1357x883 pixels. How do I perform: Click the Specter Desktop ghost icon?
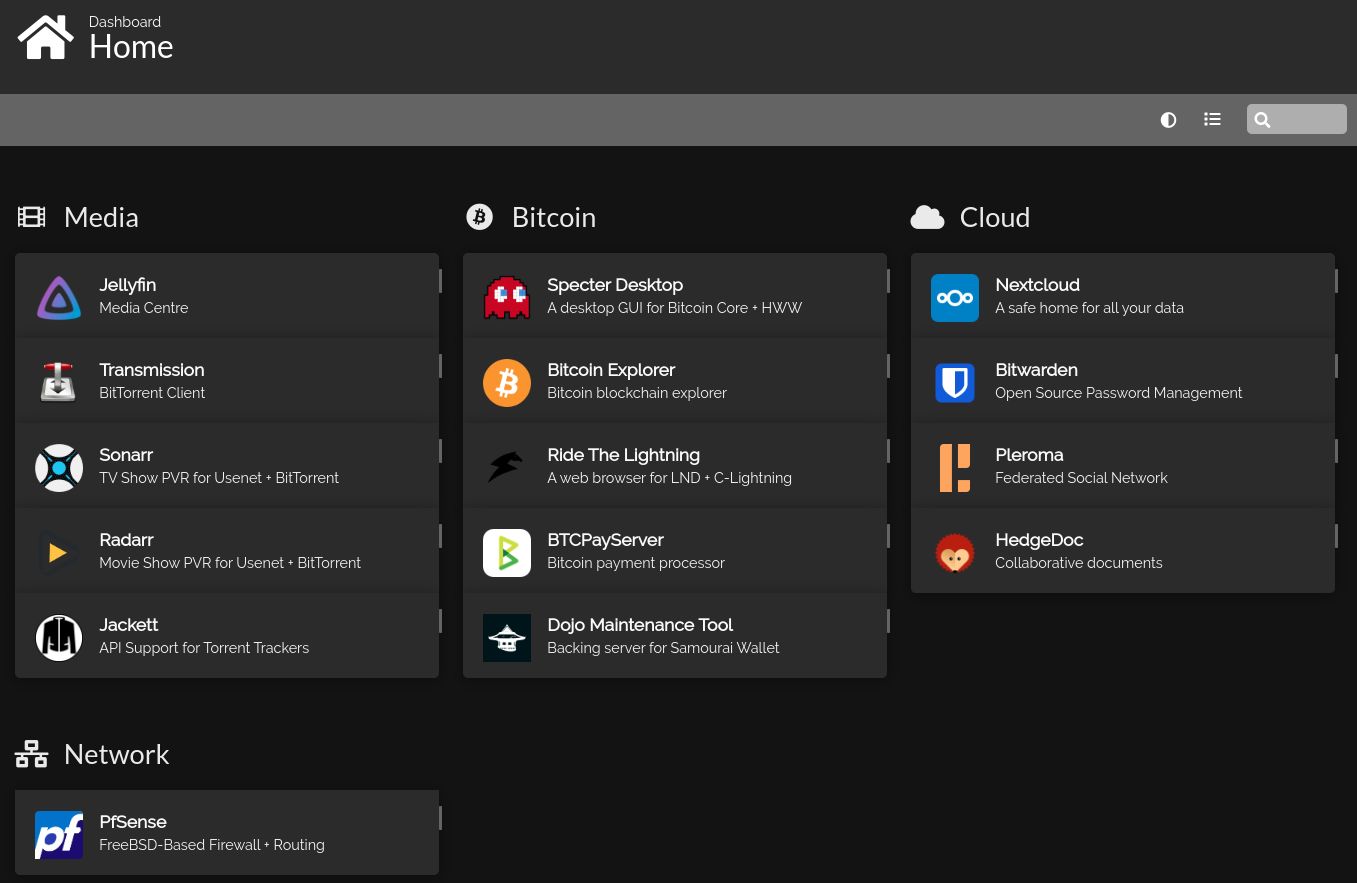[507, 297]
